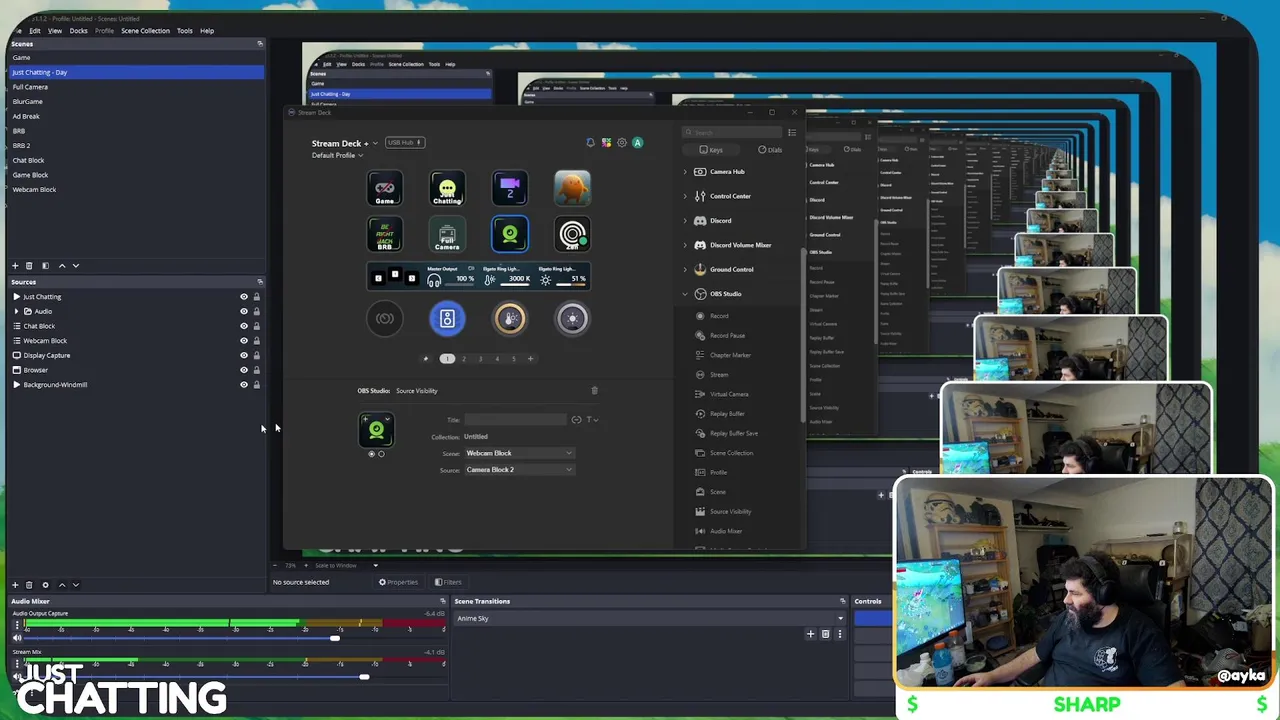Select the highlighted green webcam key
This screenshot has width=1280, height=720.
click(x=510, y=234)
